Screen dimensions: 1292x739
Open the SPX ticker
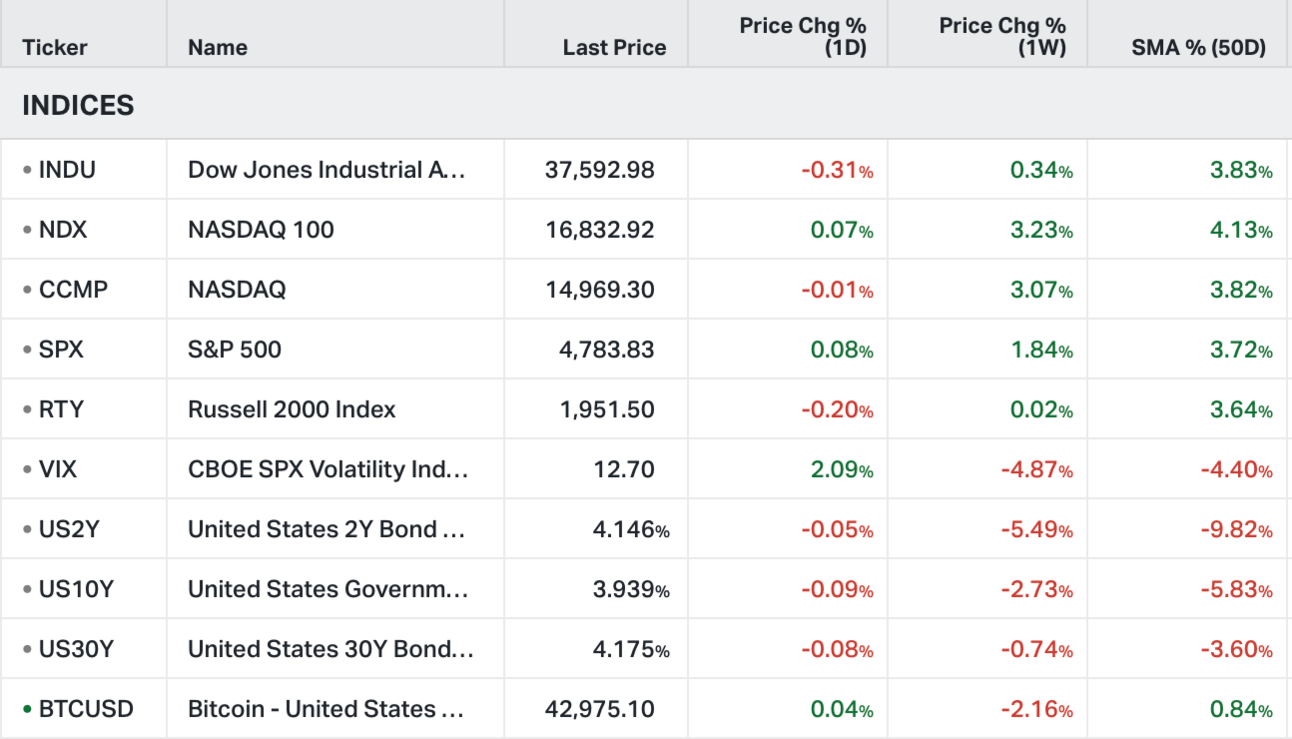pos(61,350)
